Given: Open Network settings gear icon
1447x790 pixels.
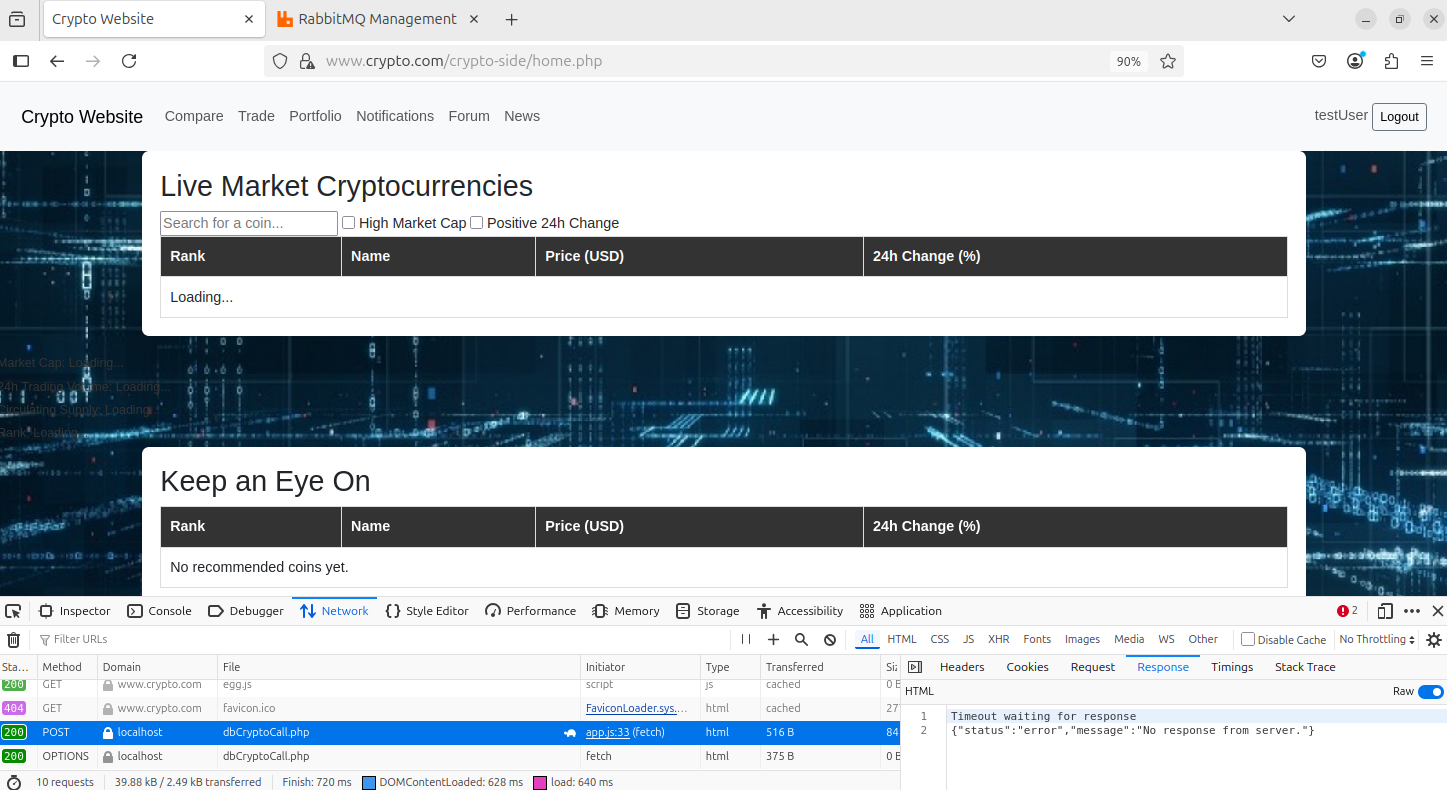Looking at the screenshot, I should pyautogui.click(x=1433, y=640).
